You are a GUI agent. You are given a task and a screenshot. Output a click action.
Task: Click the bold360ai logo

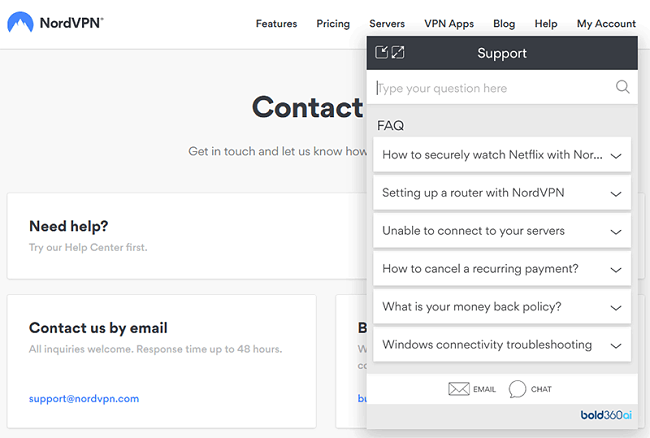click(x=606, y=415)
